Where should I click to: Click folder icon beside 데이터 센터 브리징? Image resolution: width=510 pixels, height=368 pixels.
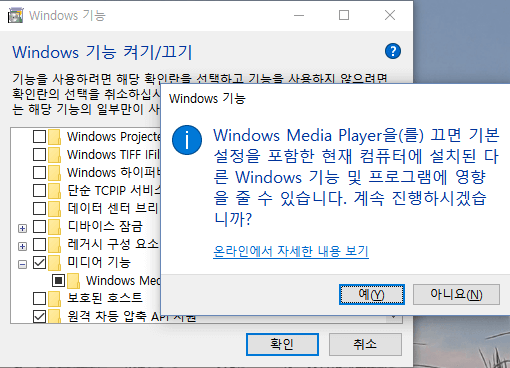(54, 209)
